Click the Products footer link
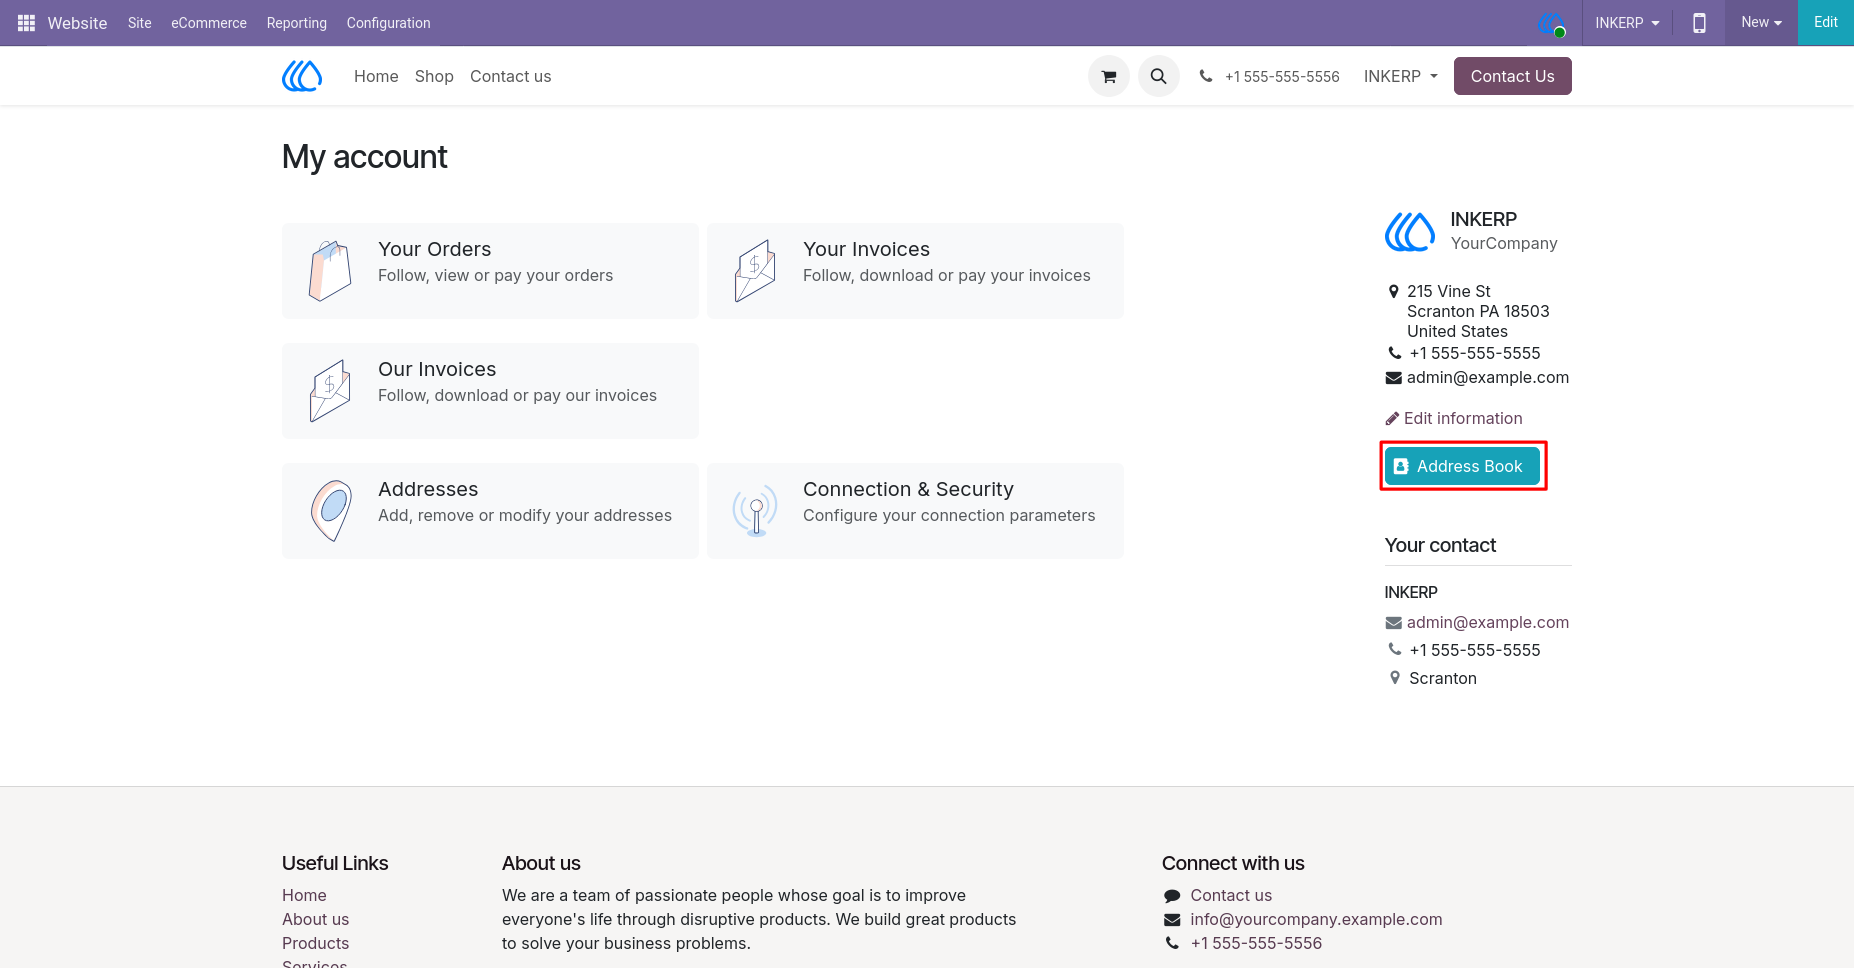 pyautogui.click(x=316, y=944)
